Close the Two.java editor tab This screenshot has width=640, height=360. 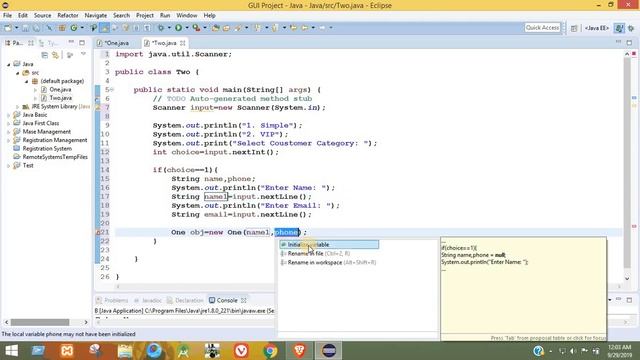tap(182, 43)
